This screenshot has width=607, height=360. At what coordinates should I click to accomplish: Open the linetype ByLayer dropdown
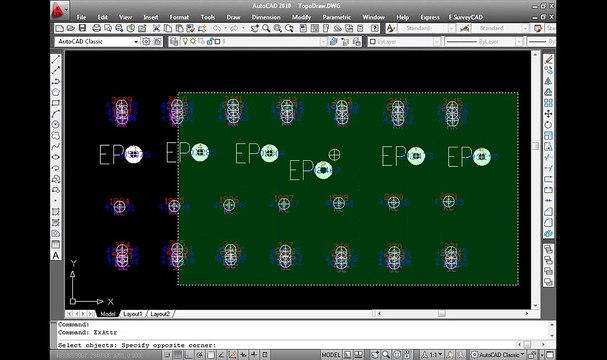(519, 41)
